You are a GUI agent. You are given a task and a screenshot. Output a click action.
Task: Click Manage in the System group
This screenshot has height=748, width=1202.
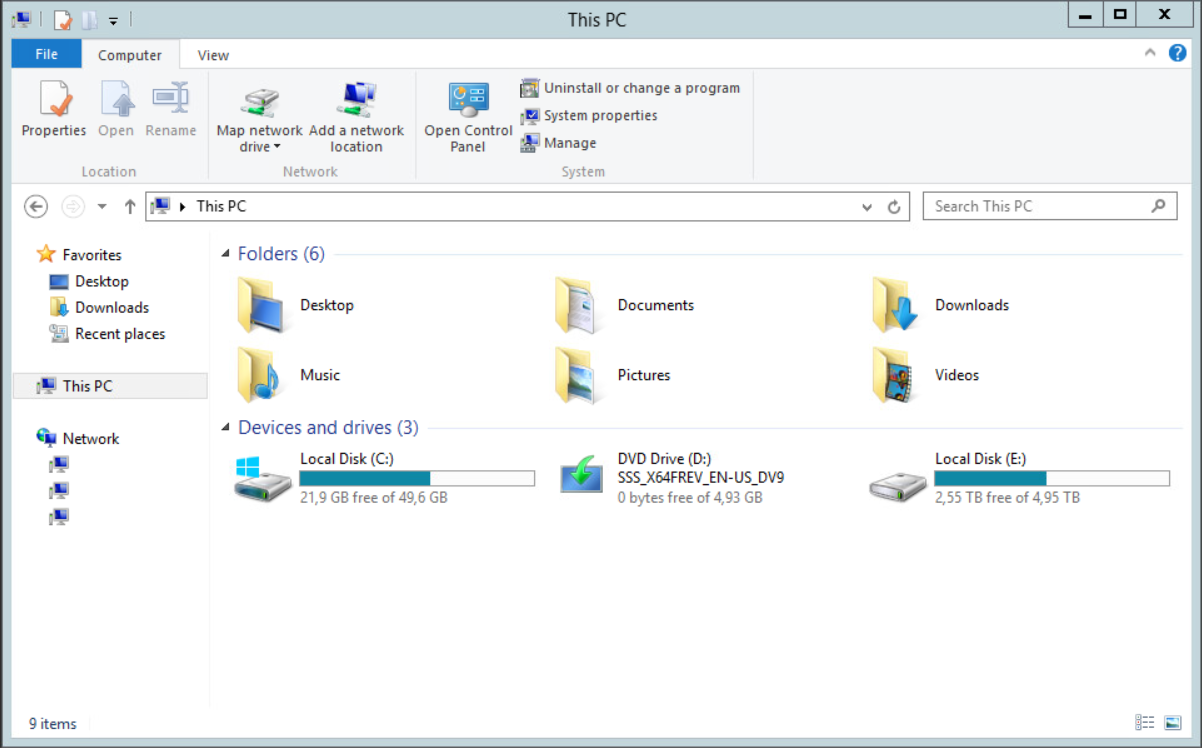coord(558,143)
